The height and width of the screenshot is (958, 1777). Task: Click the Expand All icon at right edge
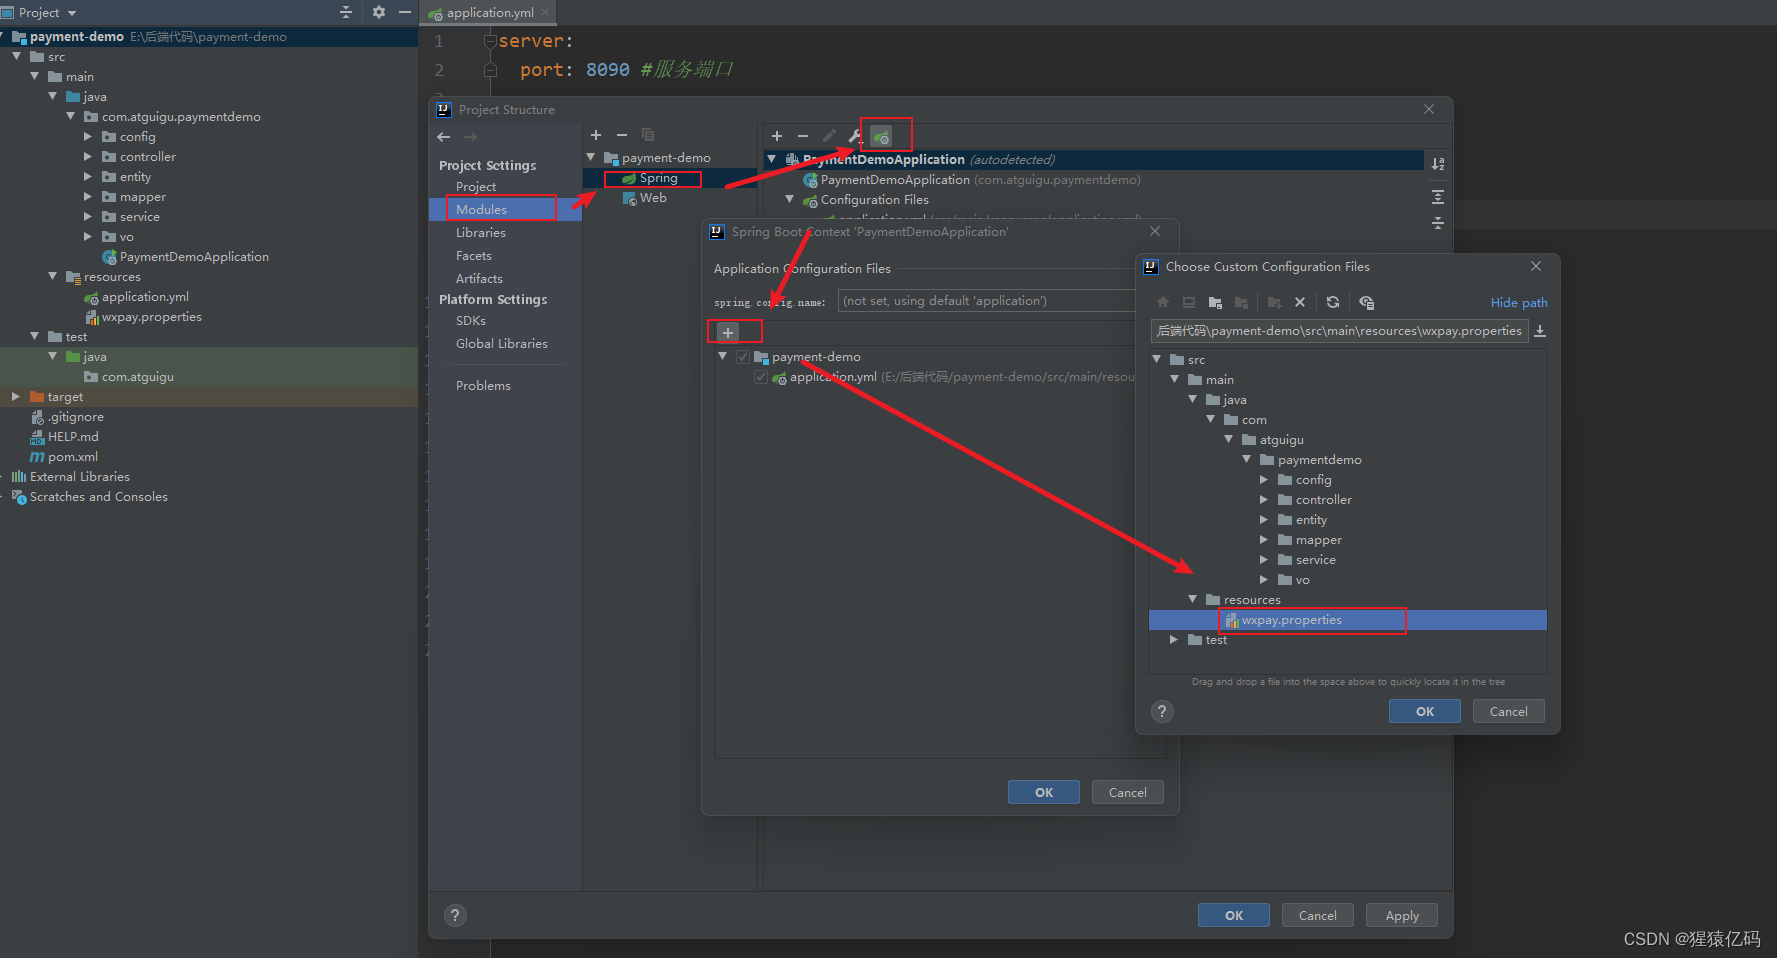click(1438, 197)
